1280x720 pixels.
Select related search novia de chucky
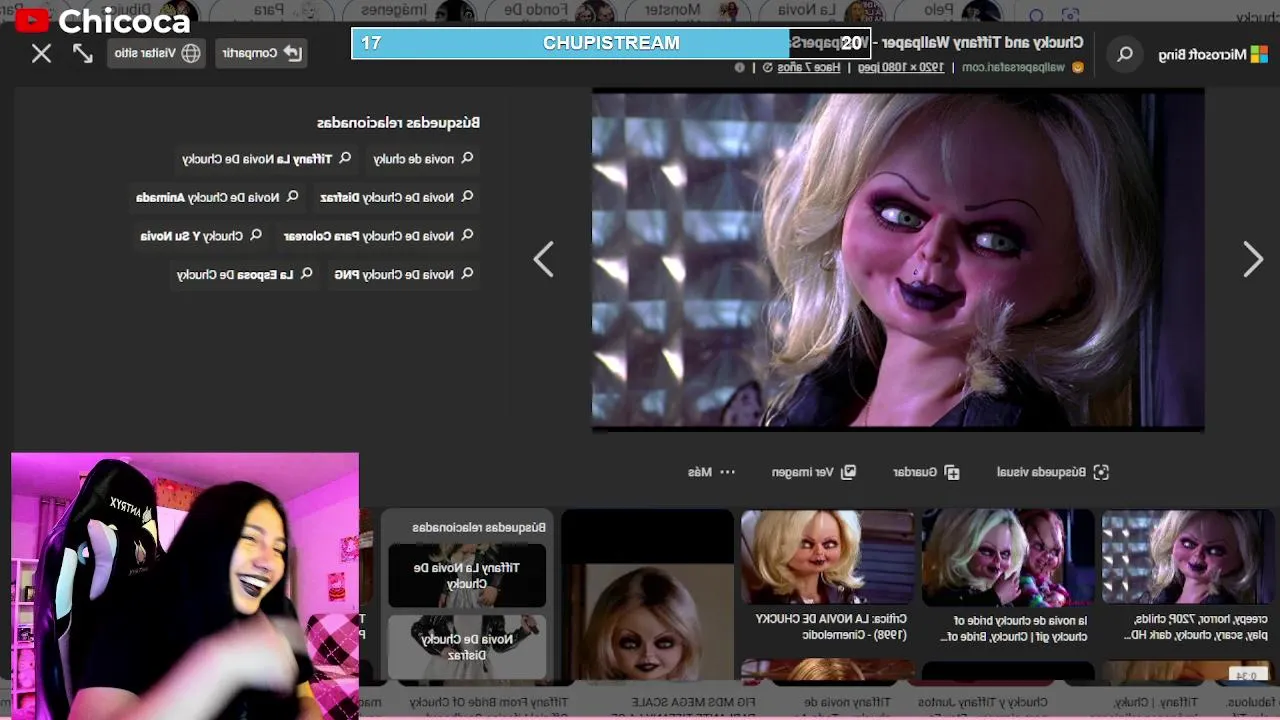point(423,158)
